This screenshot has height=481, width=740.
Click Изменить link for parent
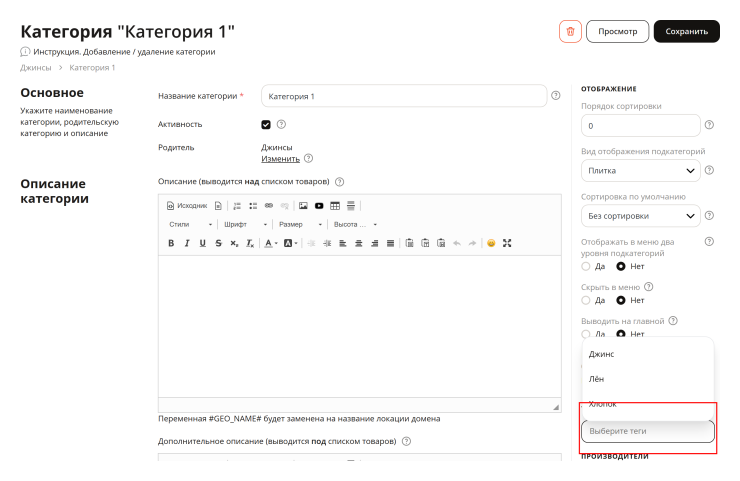280,159
